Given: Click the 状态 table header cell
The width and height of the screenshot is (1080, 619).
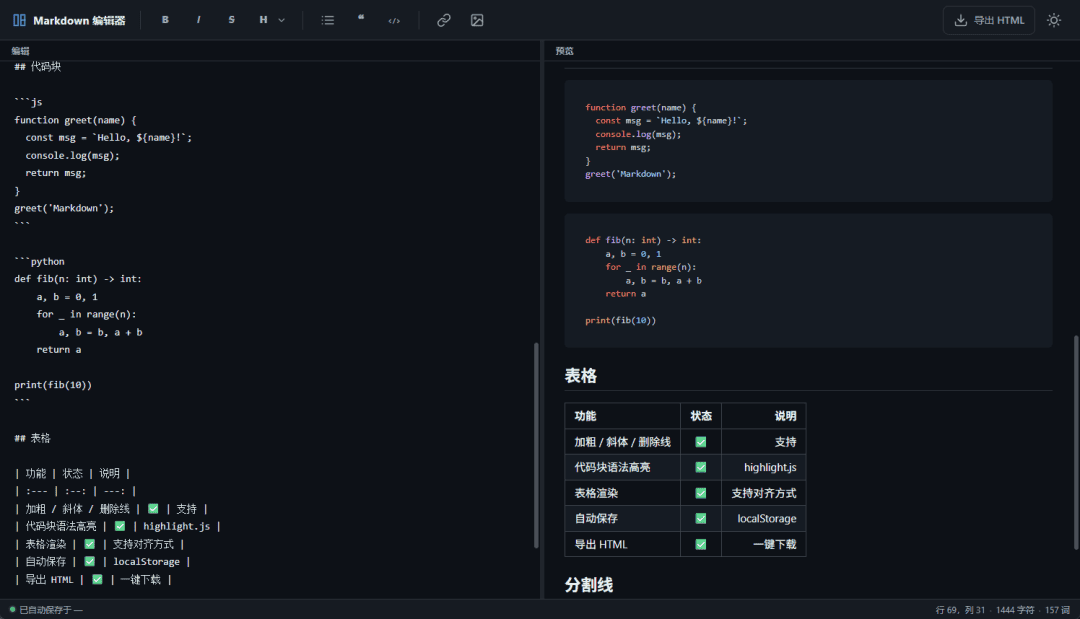Looking at the screenshot, I should point(701,416).
